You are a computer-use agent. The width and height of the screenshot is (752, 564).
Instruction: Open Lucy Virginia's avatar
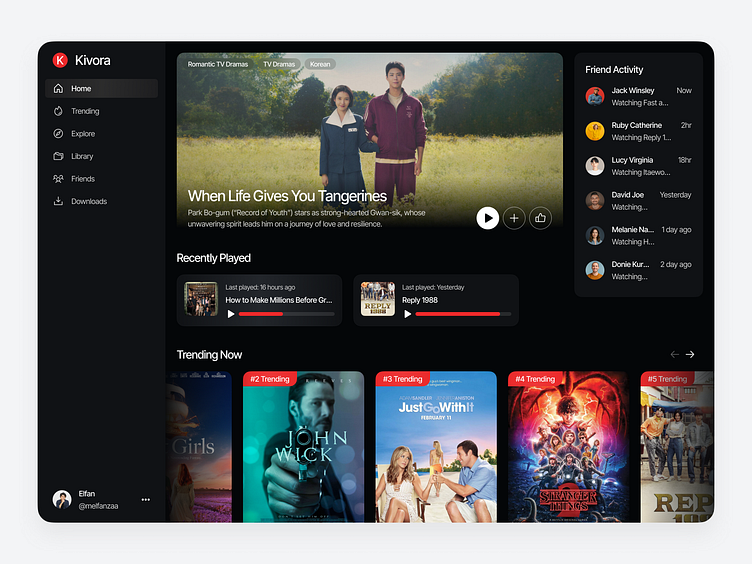pyautogui.click(x=595, y=166)
